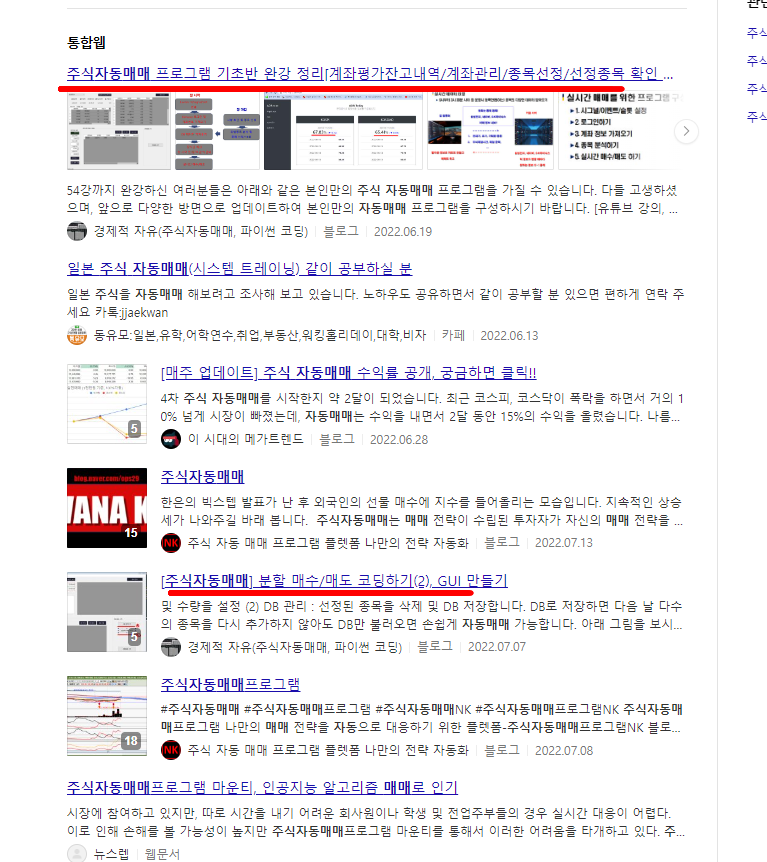Click 경제적 자유 profile icon dated 2022.07.07
This screenshot has width=767, height=862.
[x=171, y=646]
